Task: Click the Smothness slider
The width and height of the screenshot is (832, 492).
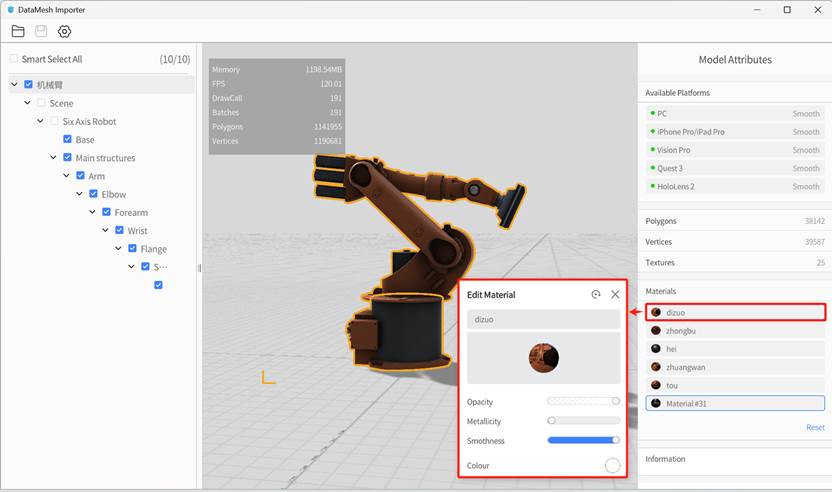Action: tap(583, 440)
